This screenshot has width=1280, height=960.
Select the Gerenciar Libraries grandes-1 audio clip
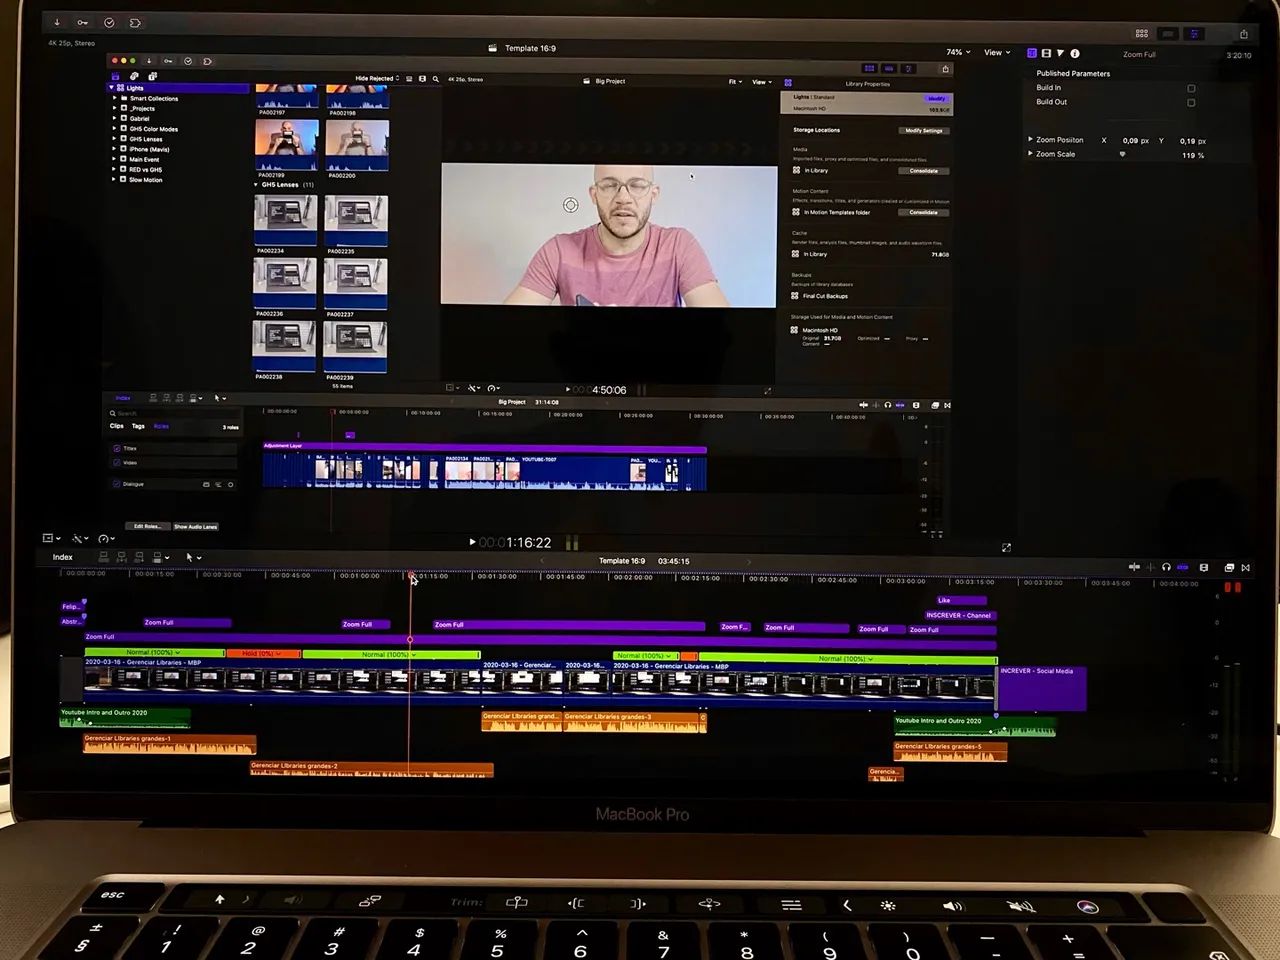coord(169,745)
